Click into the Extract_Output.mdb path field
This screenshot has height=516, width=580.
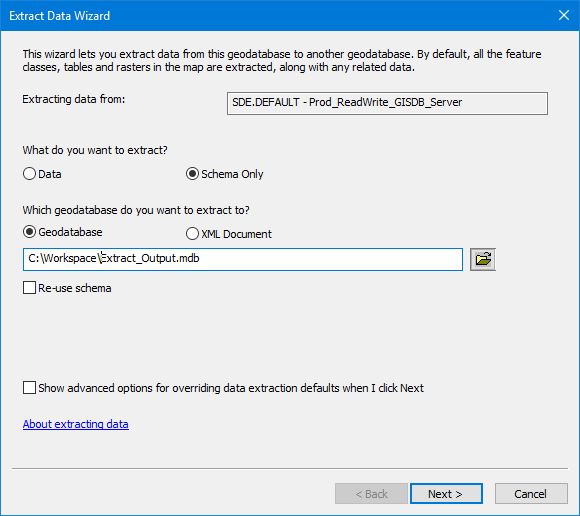click(x=243, y=259)
